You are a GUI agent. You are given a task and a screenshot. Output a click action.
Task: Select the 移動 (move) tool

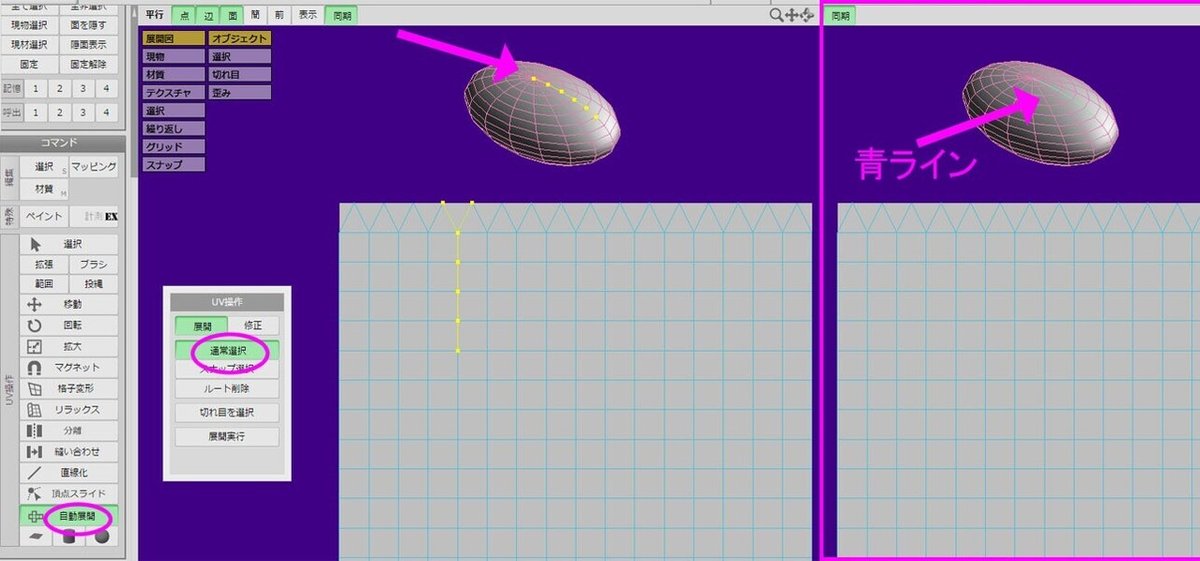pyautogui.click(x=69, y=304)
